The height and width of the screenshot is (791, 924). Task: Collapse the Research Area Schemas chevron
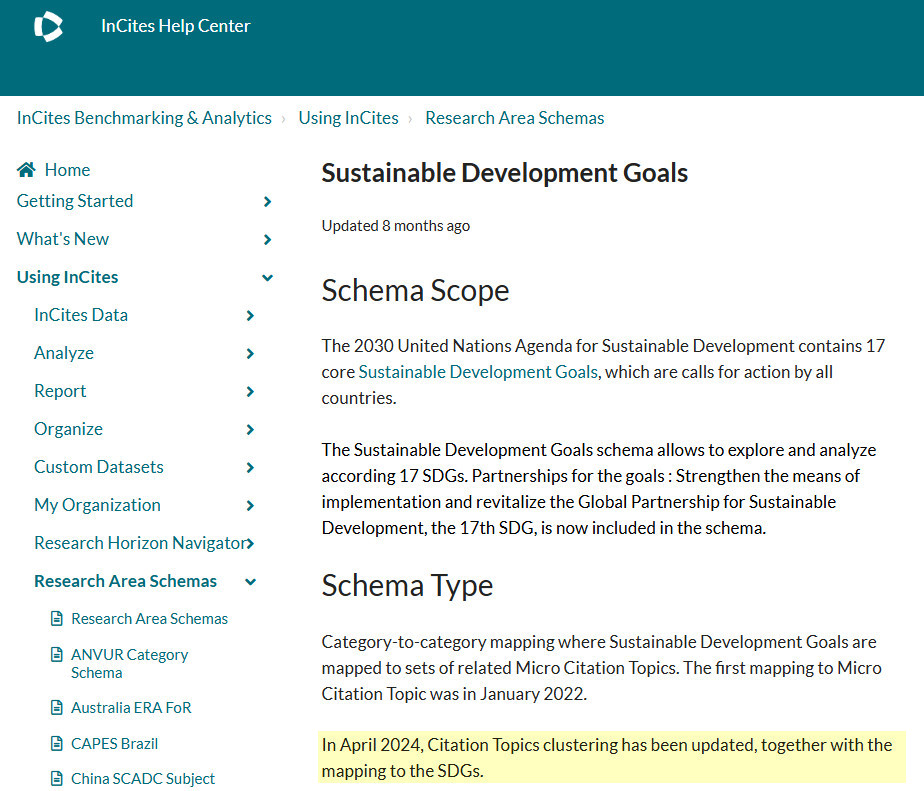click(250, 582)
